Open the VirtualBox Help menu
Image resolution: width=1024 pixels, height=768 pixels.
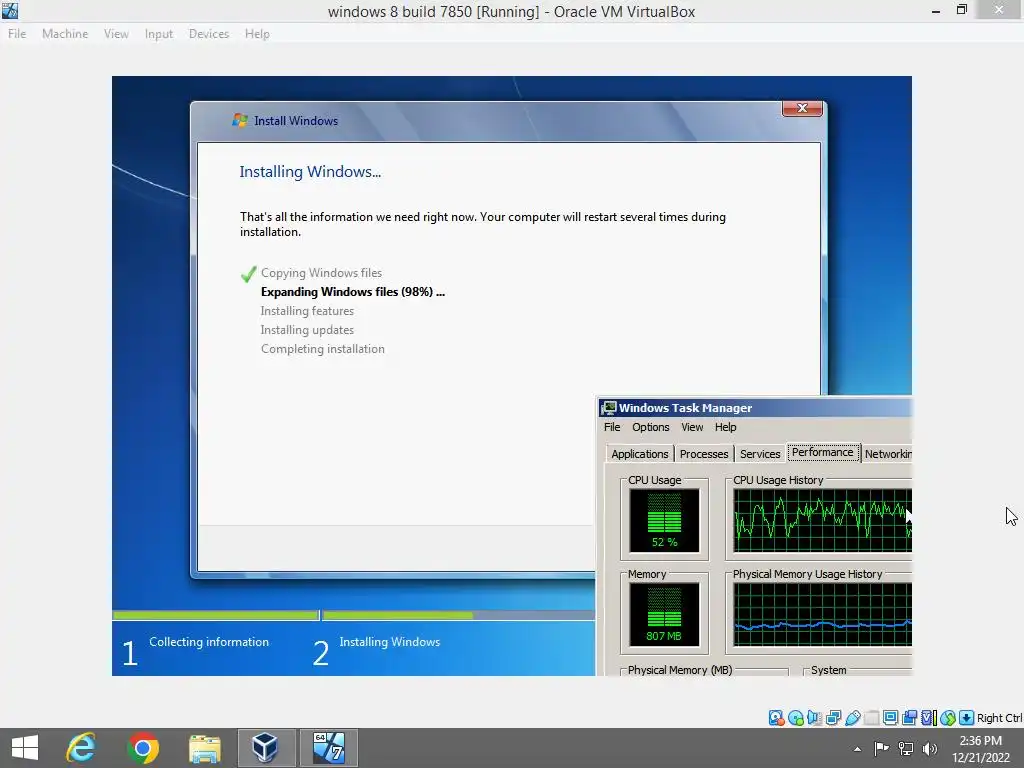coord(257,34)
